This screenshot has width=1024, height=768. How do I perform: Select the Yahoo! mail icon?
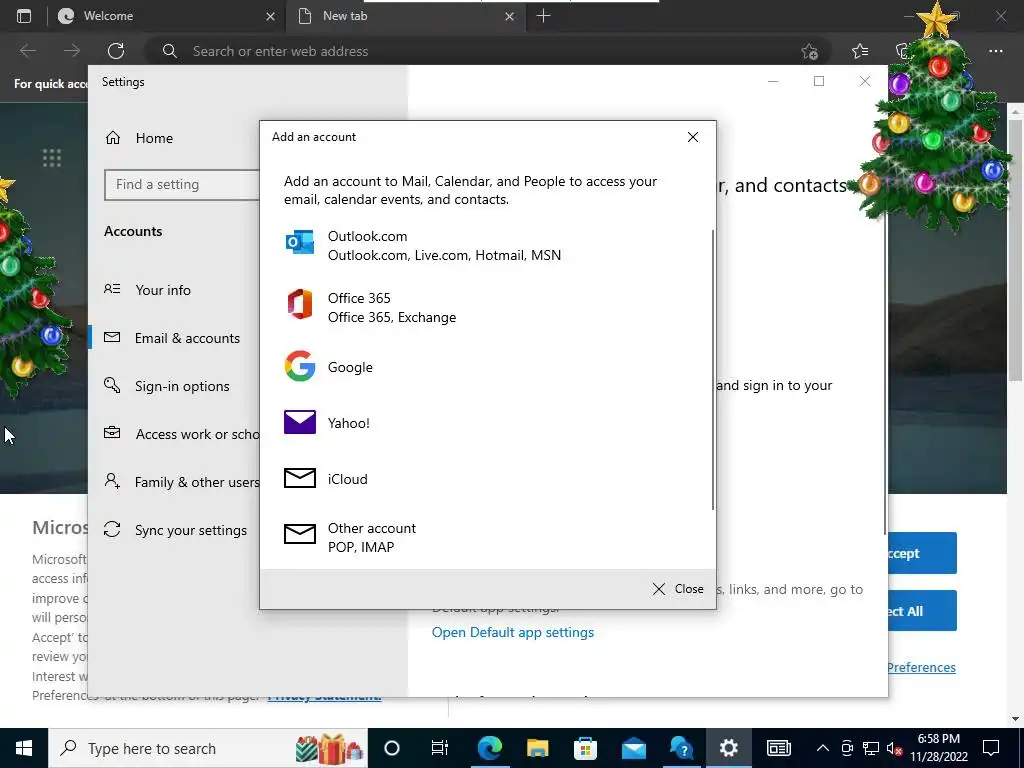[x=300, y=423]
